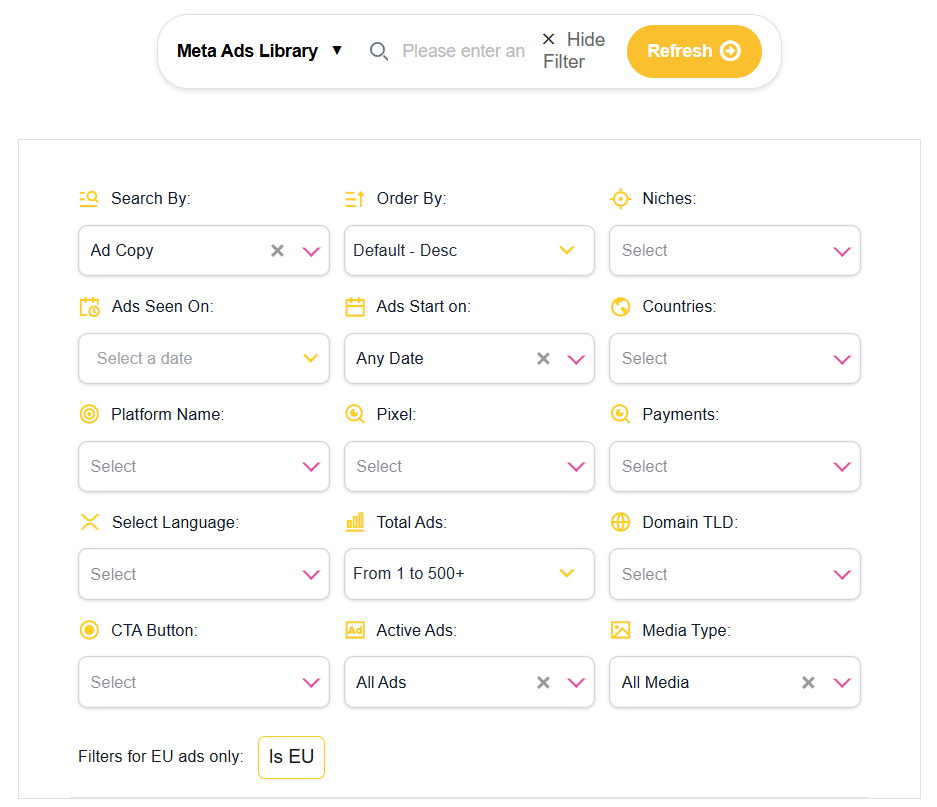Image resolution: width=937 pixels, height=807 pixels.
Task: Click the Ads Seen On calendar icon
Action: coord(89,306)
